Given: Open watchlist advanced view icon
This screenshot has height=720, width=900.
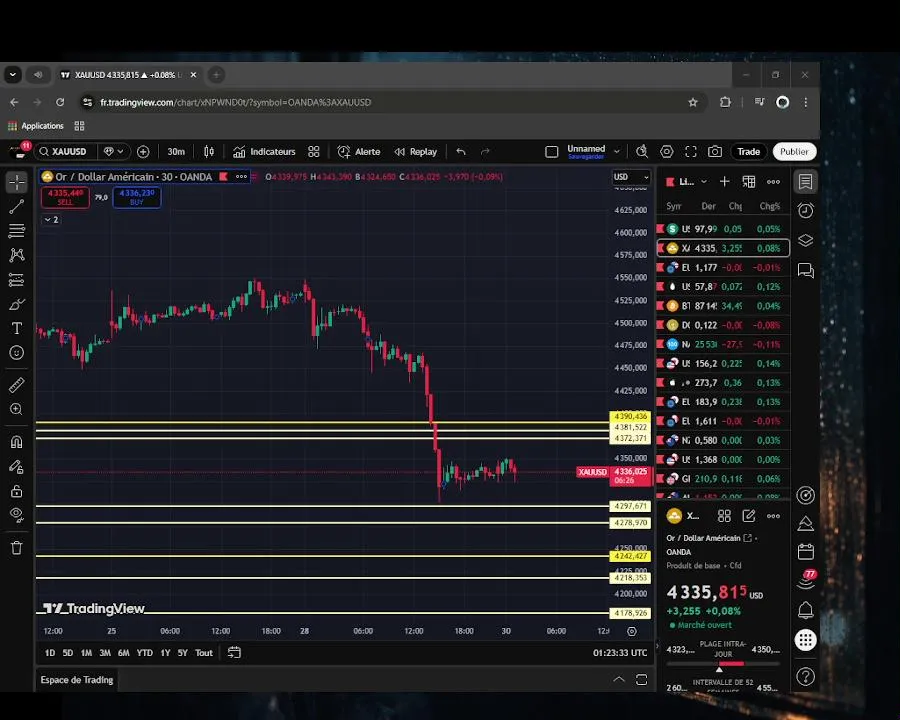Looking at the screenshot, I should (749, 181).
